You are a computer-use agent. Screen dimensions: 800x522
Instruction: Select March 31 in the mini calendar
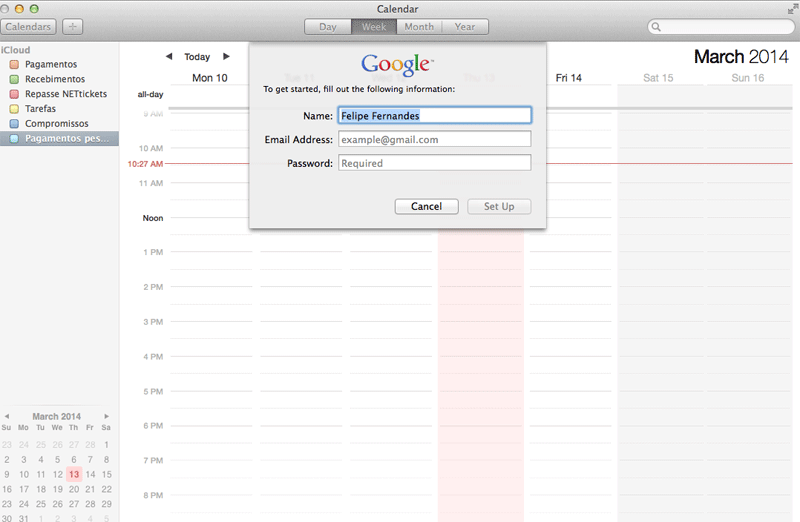click(23, 517)
